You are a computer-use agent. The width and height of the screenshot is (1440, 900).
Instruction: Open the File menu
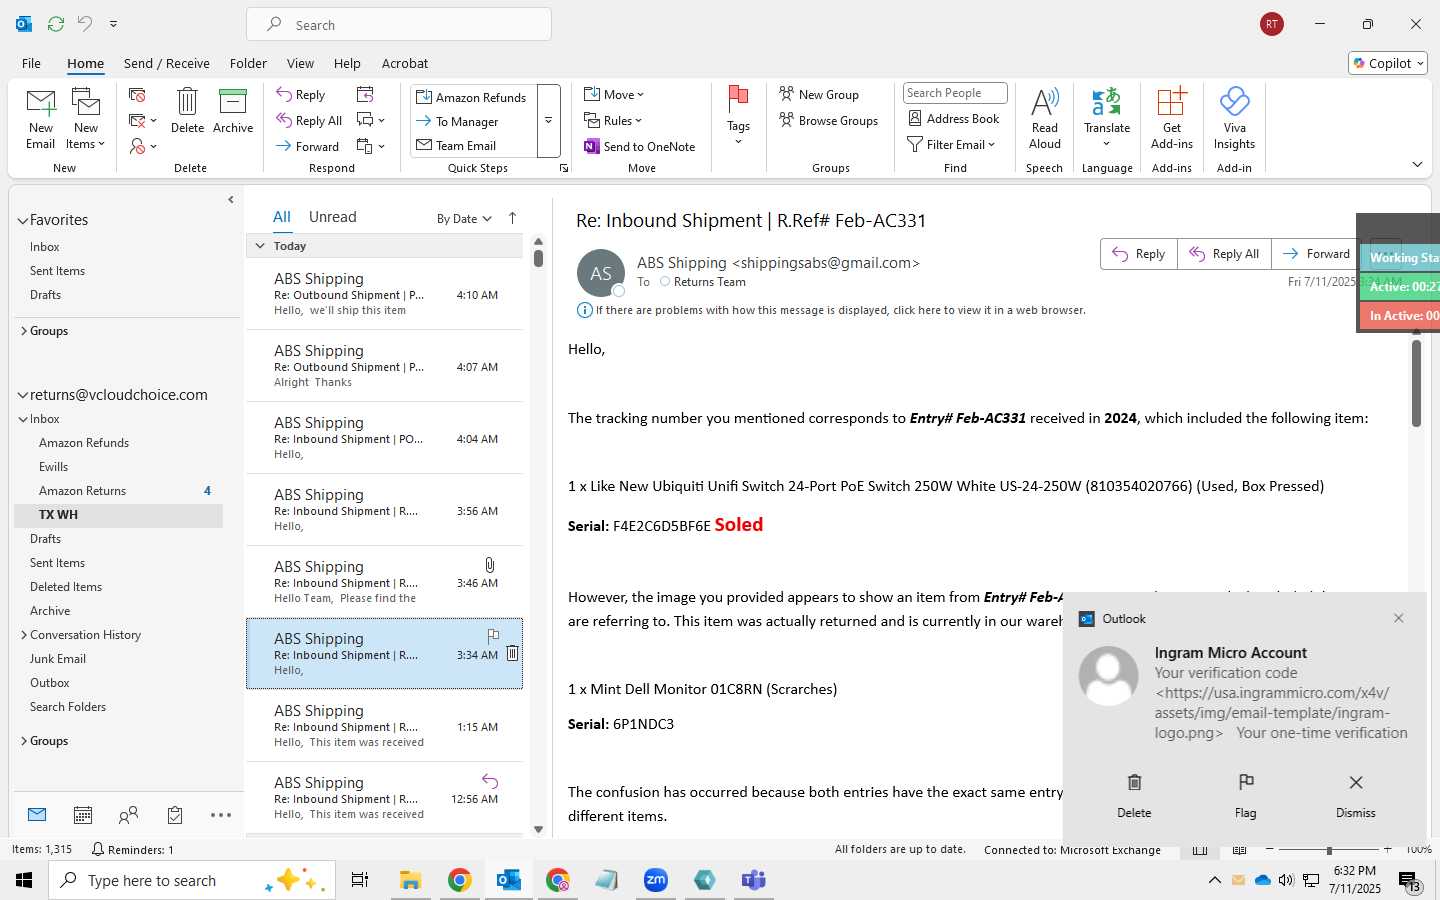pyautogui.click(x=31, y=63)
